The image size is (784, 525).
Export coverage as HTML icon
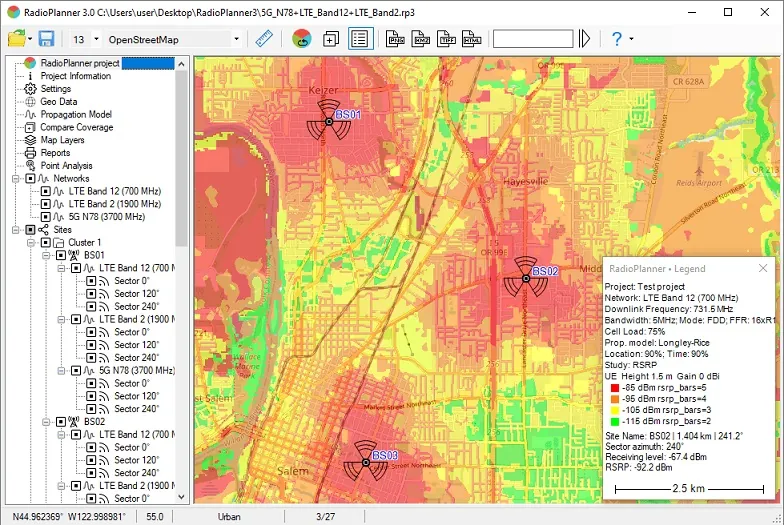[x=472, y=38]
